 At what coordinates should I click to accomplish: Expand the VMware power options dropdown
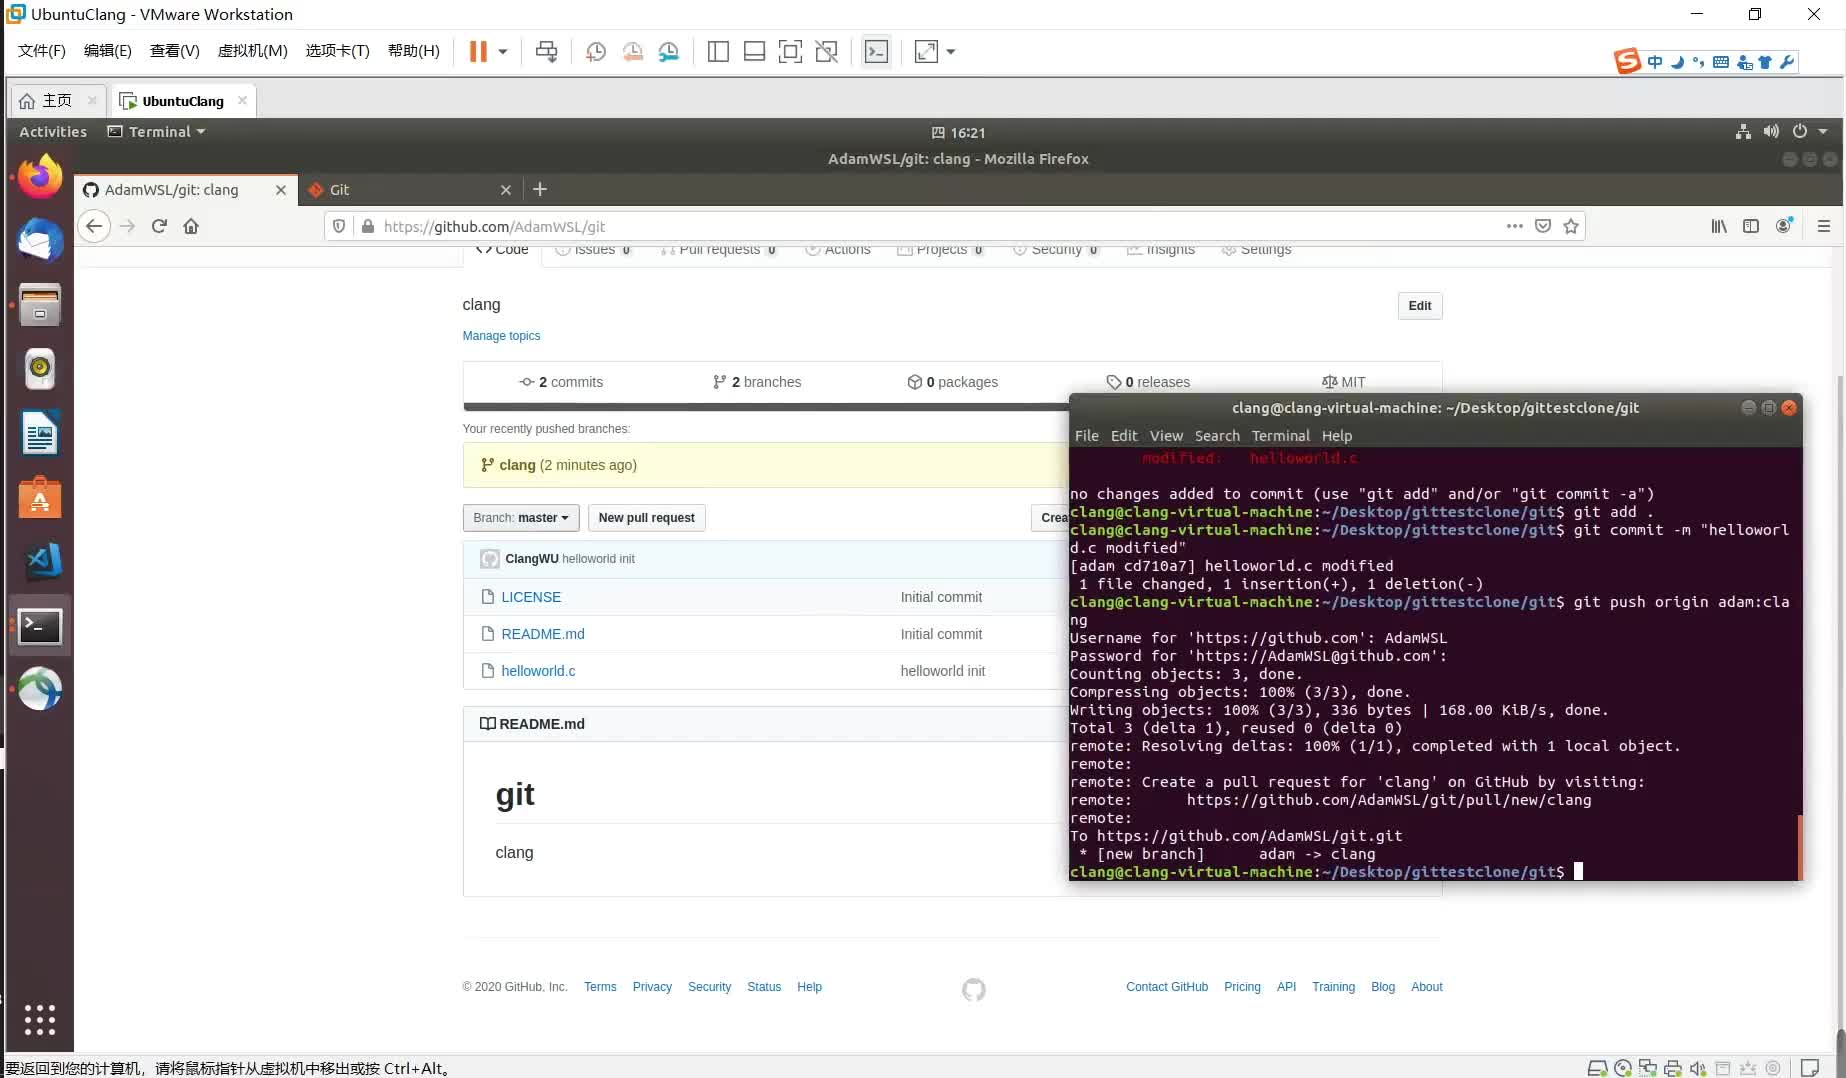[x=503, y=51]
